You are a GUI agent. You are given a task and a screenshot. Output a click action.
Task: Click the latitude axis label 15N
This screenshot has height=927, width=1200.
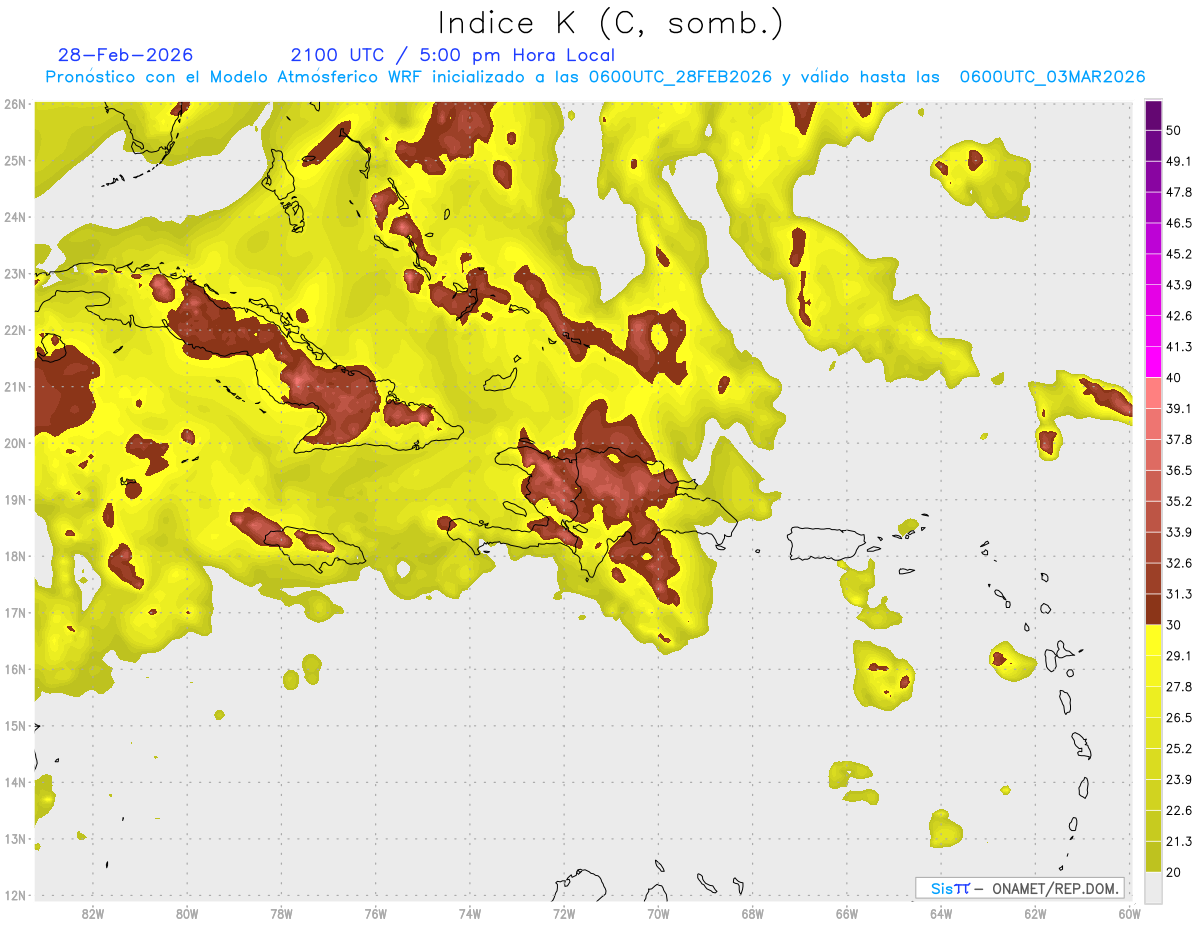15,726
